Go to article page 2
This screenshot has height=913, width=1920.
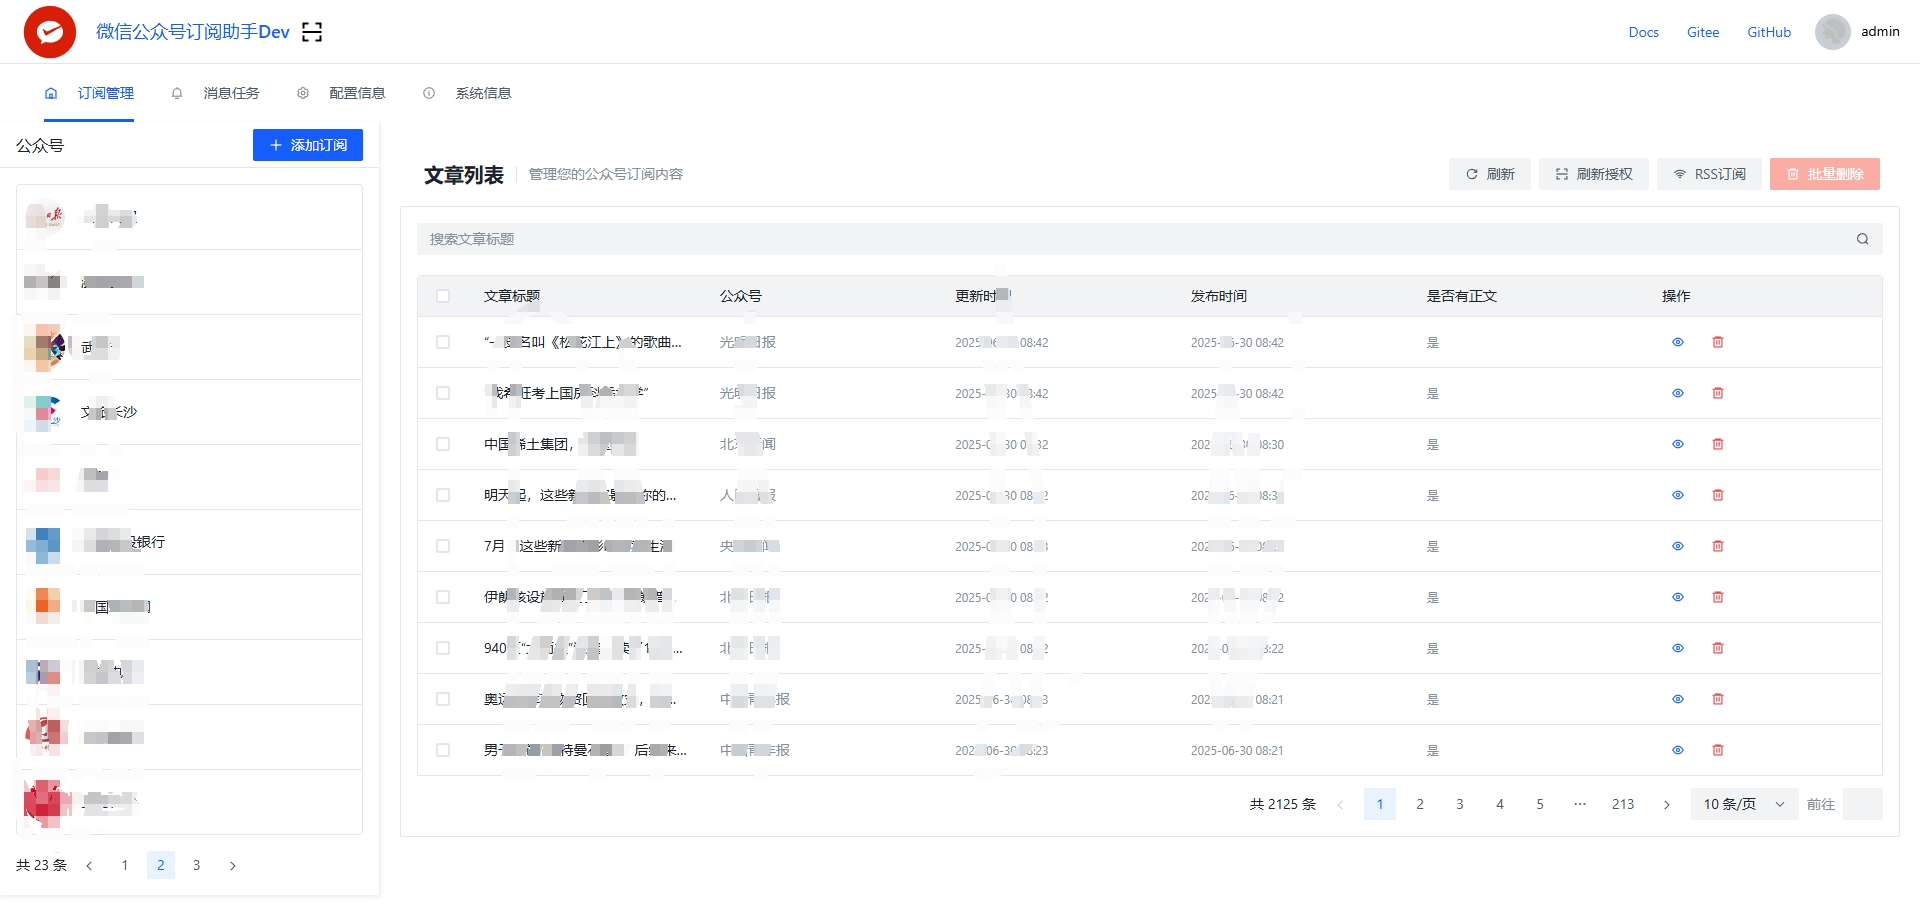(x=1420, y=804)
